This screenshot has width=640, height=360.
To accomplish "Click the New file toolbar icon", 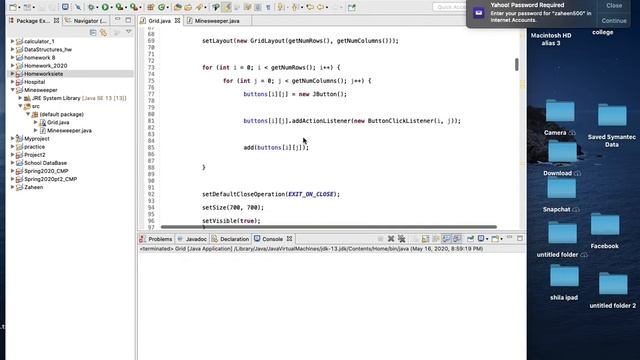I will click(x=13, y=7).
